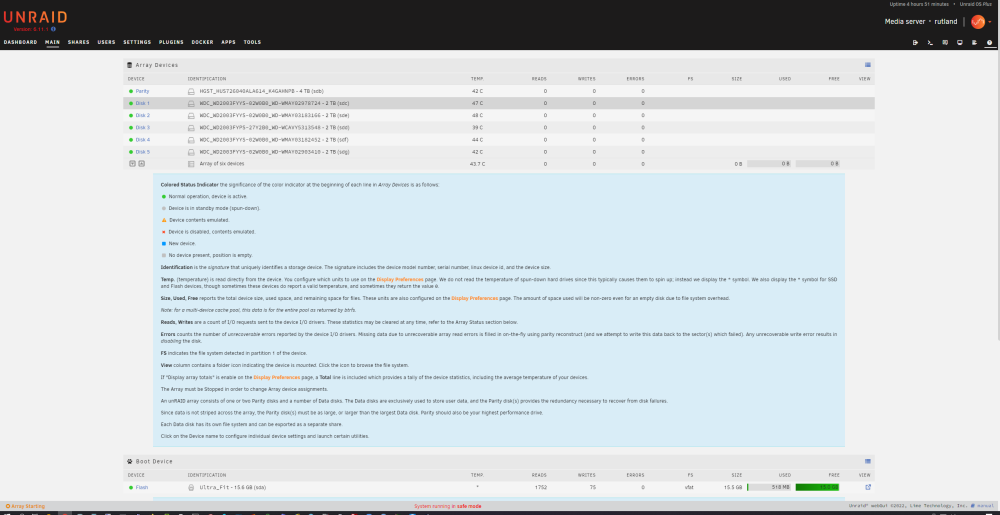Click the Boot Device paw icon
This screenshot has width=1000, height=515.
129,461
